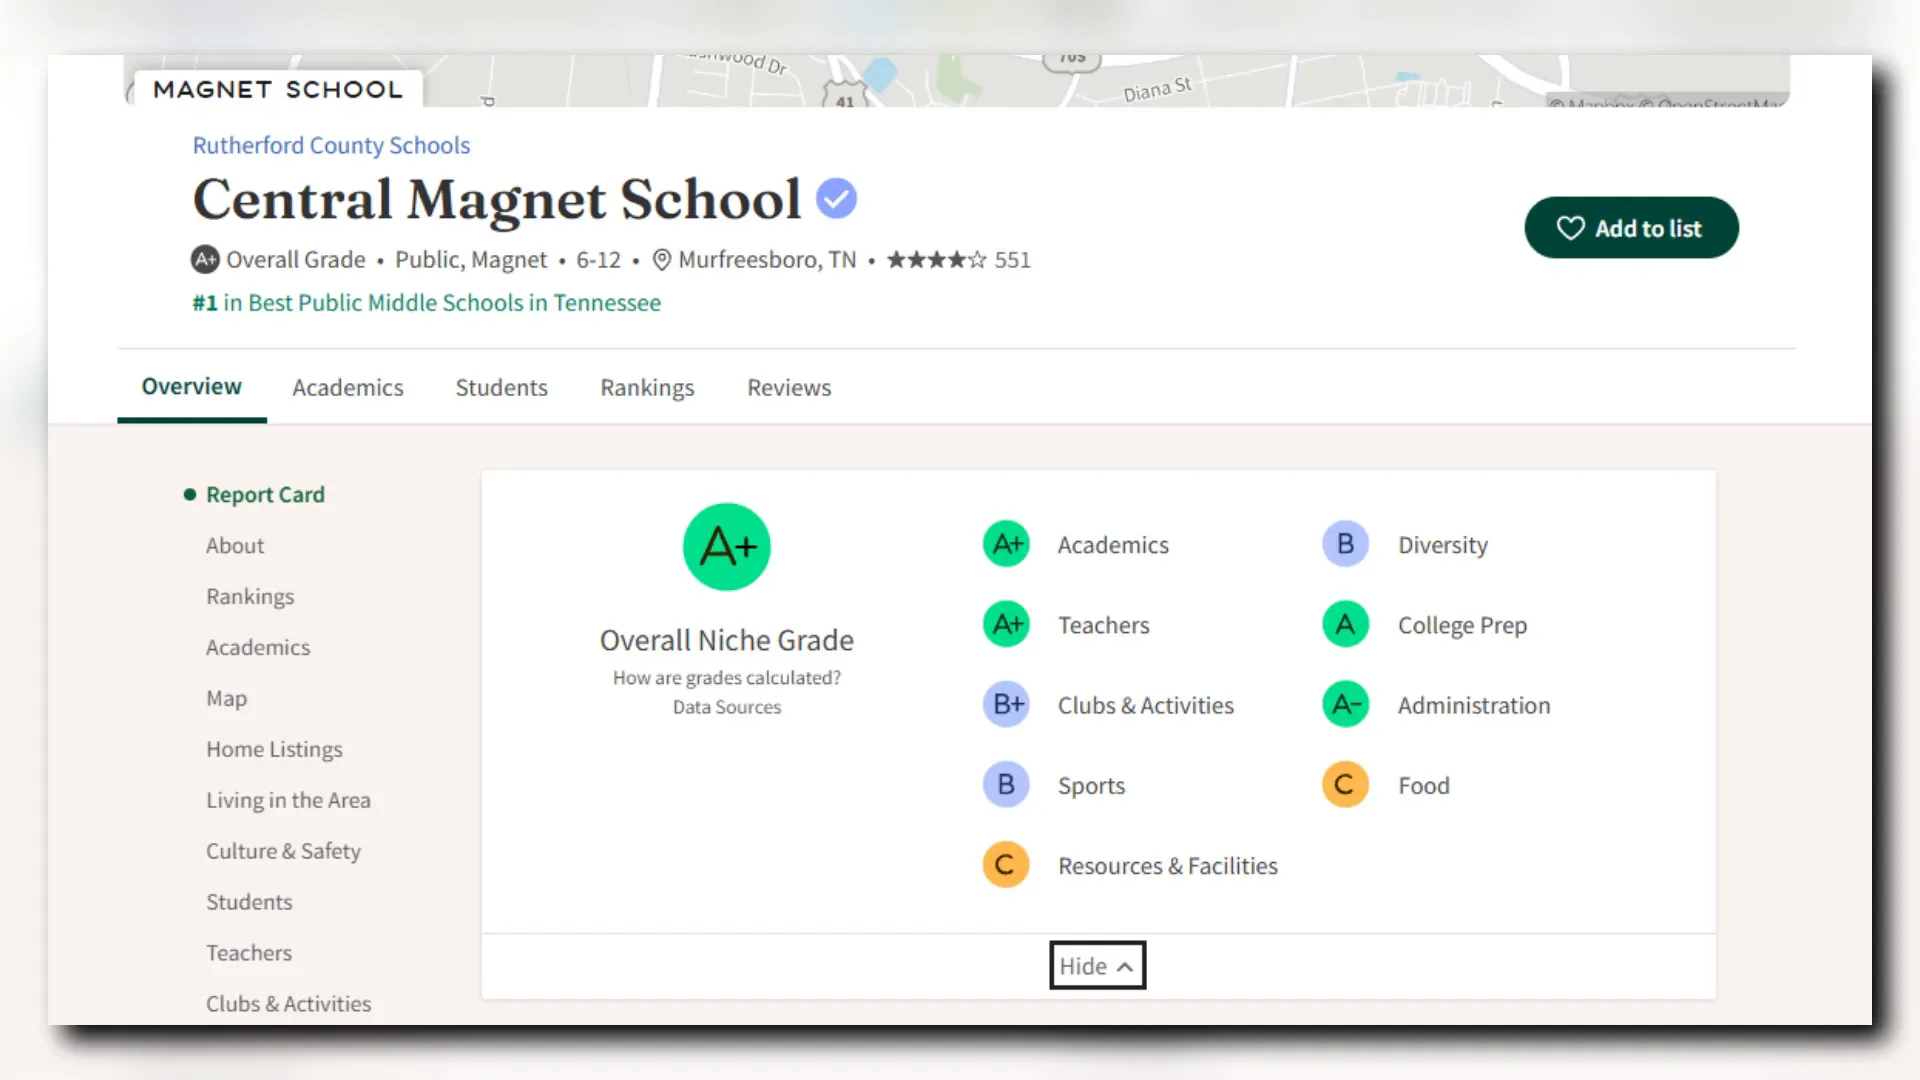
Task: Open the Students tab
Action: coord(501,388)
